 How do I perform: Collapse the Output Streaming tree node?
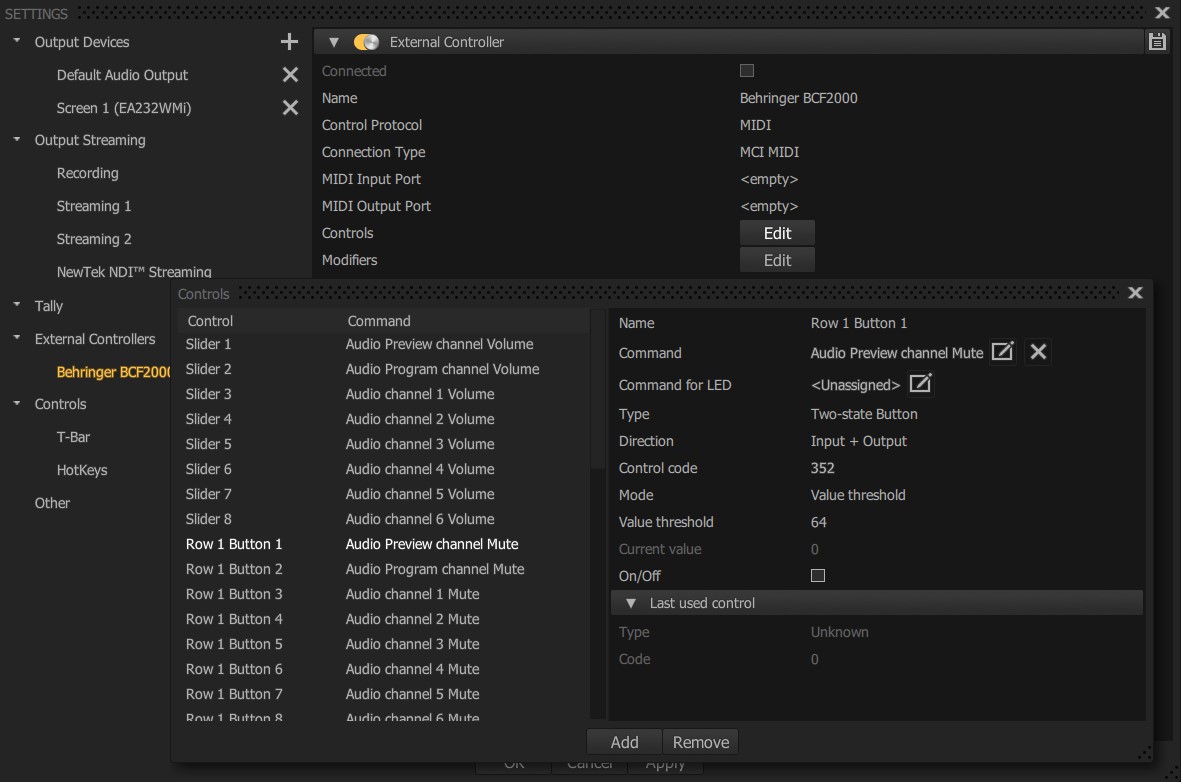click(x=17, y=139)
